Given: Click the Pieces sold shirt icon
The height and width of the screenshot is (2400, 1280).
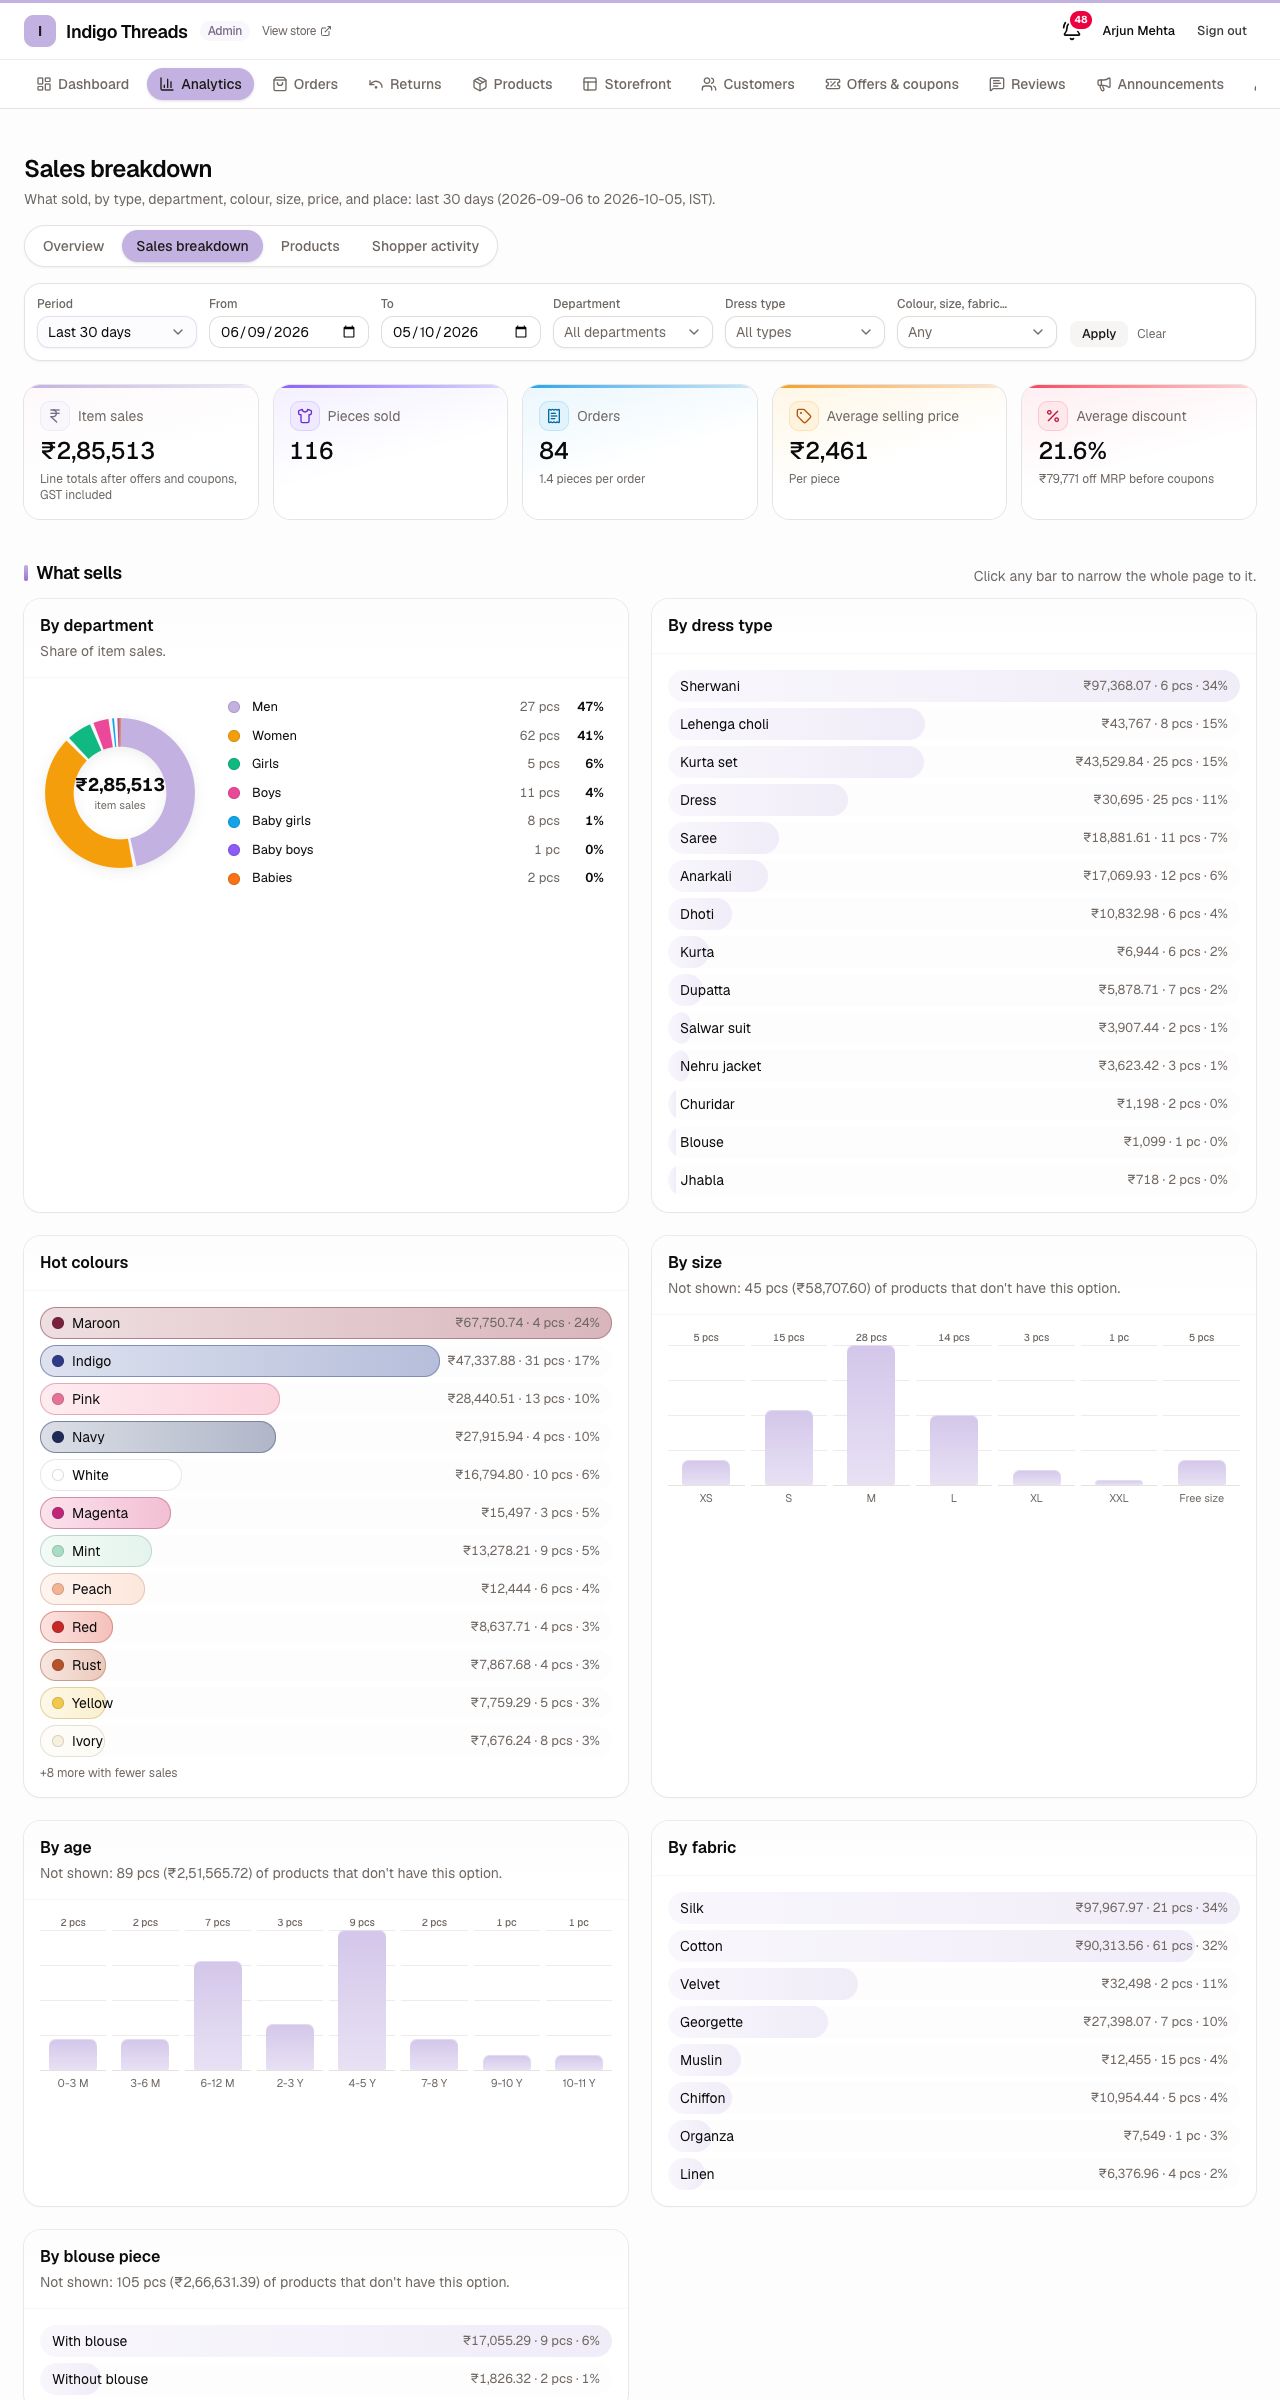Looking at the screenshot, I should point(305,416).
